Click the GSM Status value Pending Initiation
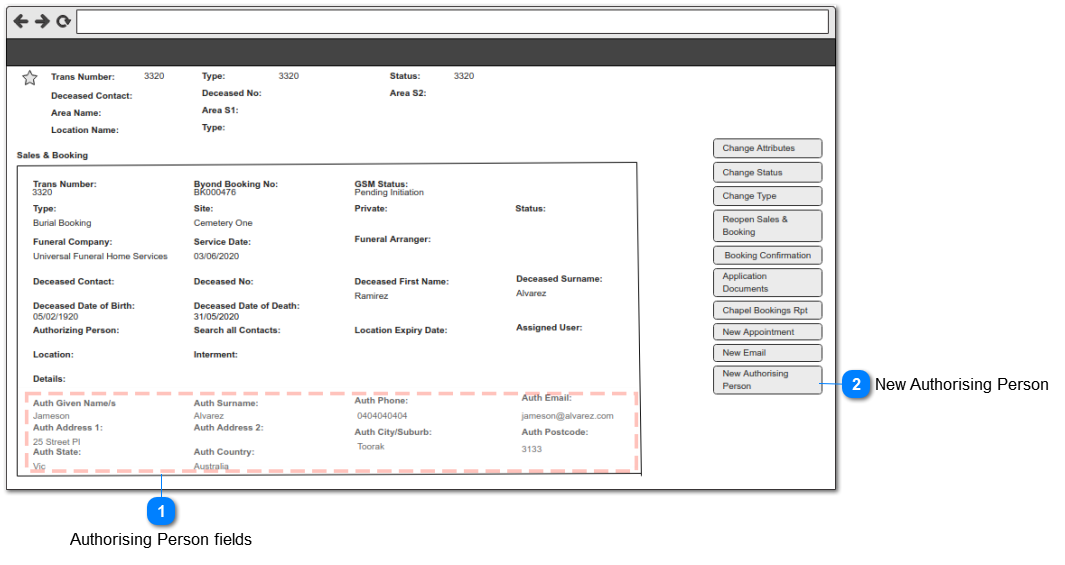The image size is (1065, 565). [389, 192]
